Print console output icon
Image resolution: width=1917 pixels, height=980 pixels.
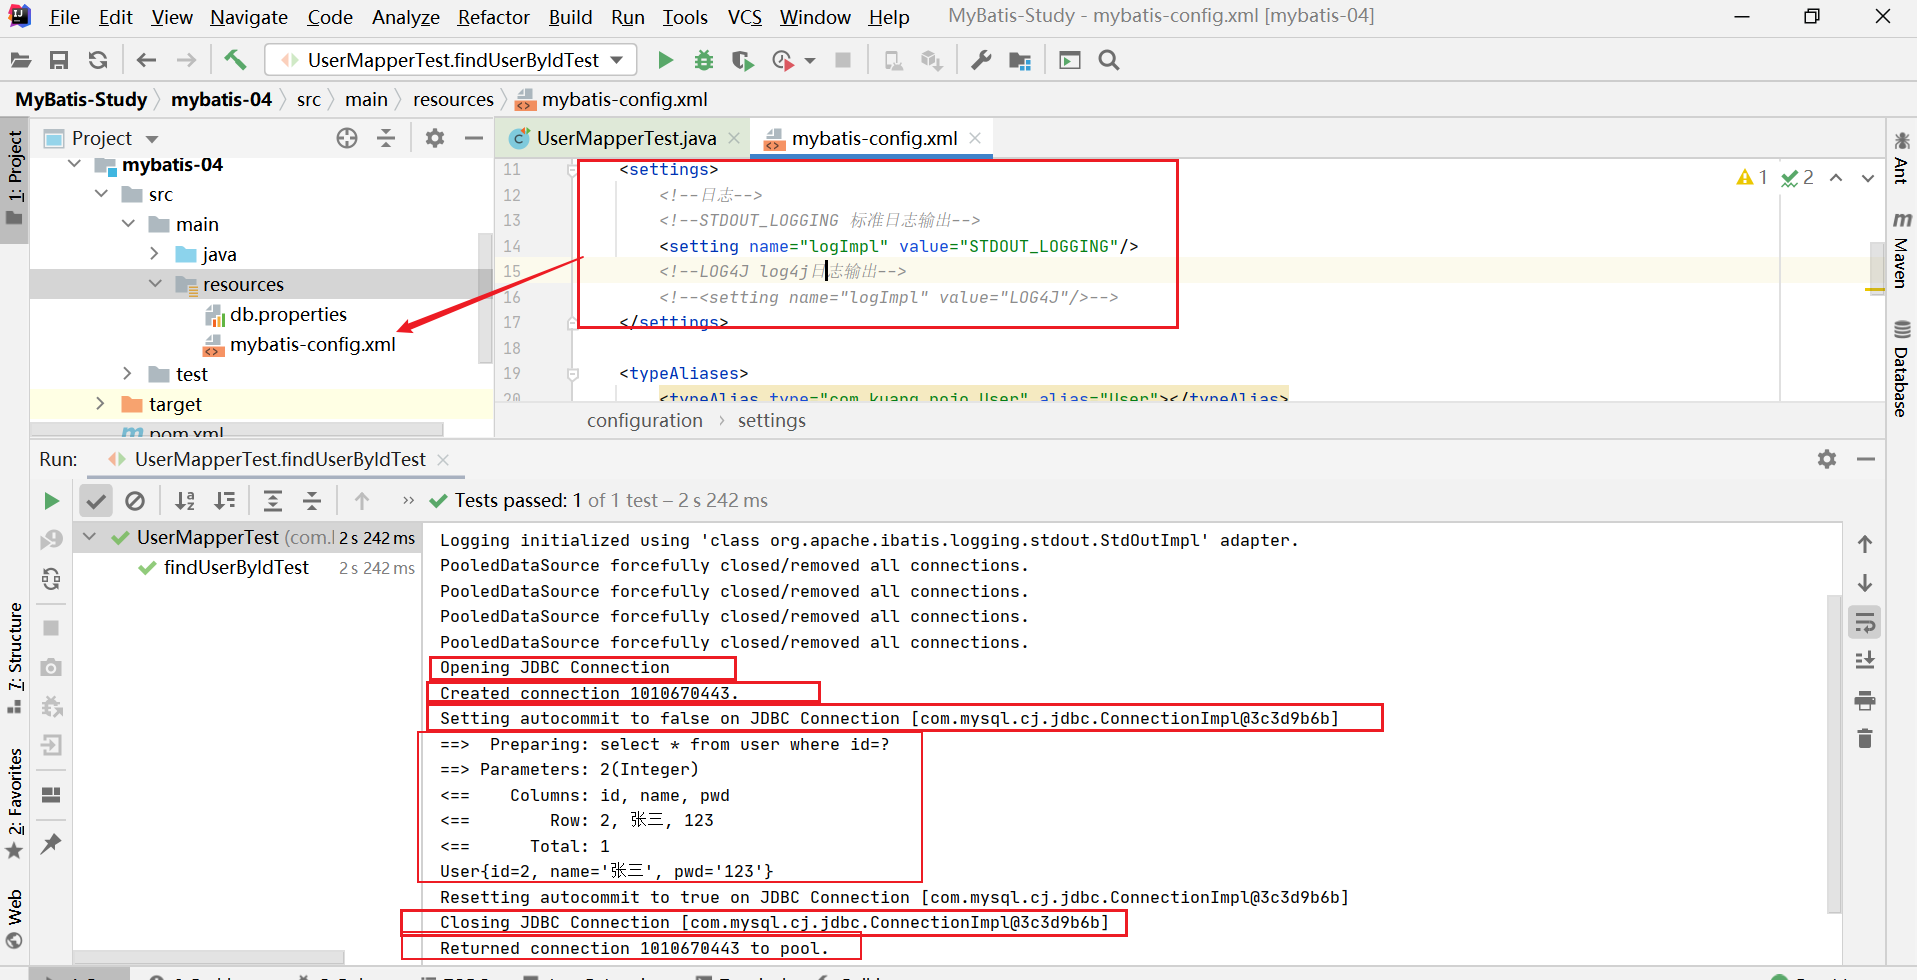point(1865,700)
